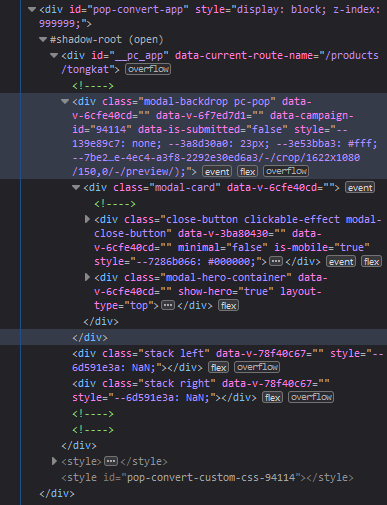Click overflow badge on stack right div
The height and width of the screenshot is (505, 387).
pyautogui.click(x=311, y=397)
